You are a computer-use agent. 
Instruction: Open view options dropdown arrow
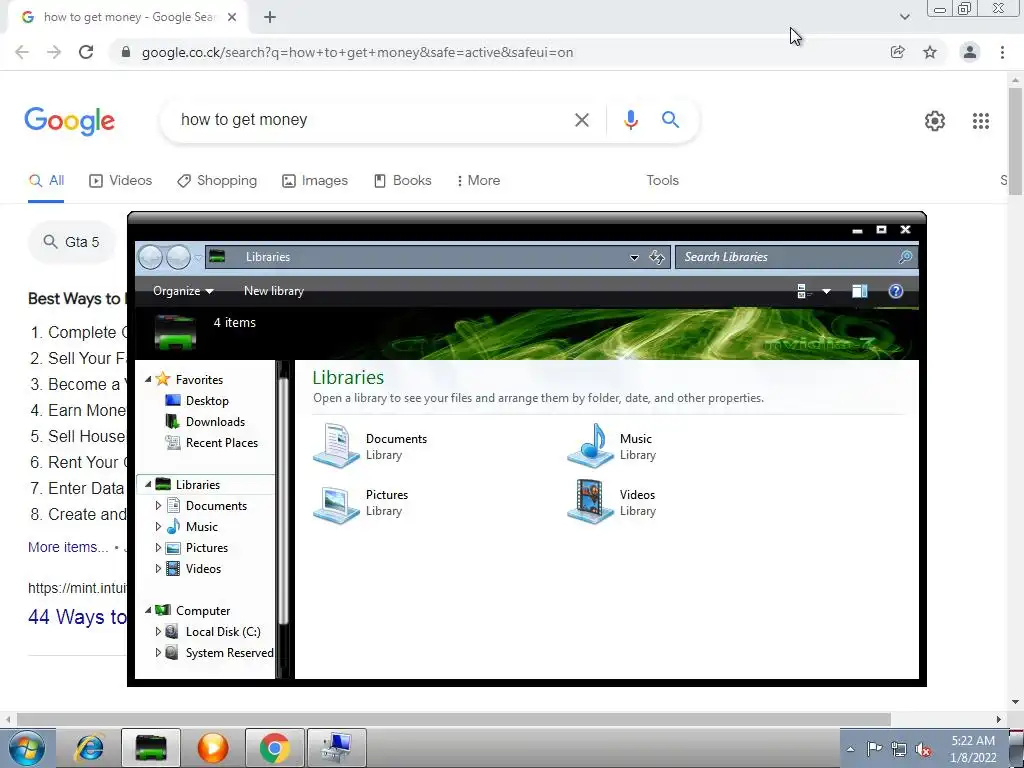point(826,291)
